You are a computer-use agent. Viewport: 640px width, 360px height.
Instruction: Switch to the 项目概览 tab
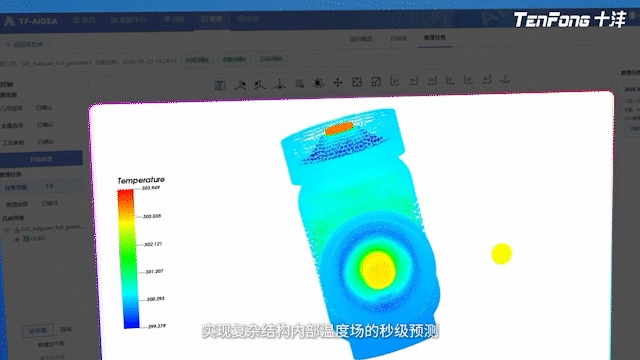click(x=361, y=39)
